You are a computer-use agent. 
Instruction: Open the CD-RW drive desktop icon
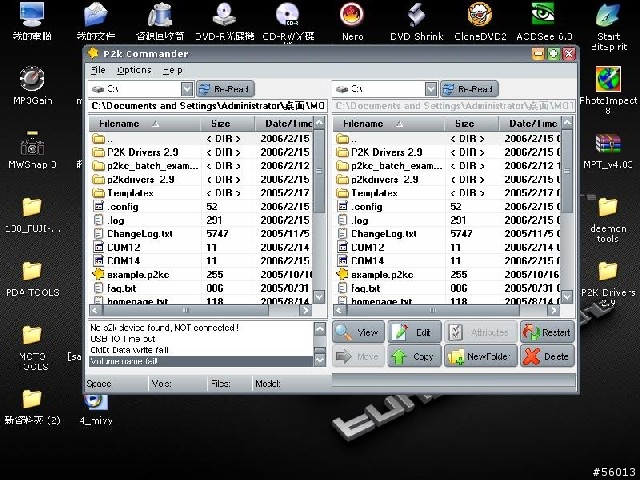tap(288, 14)
